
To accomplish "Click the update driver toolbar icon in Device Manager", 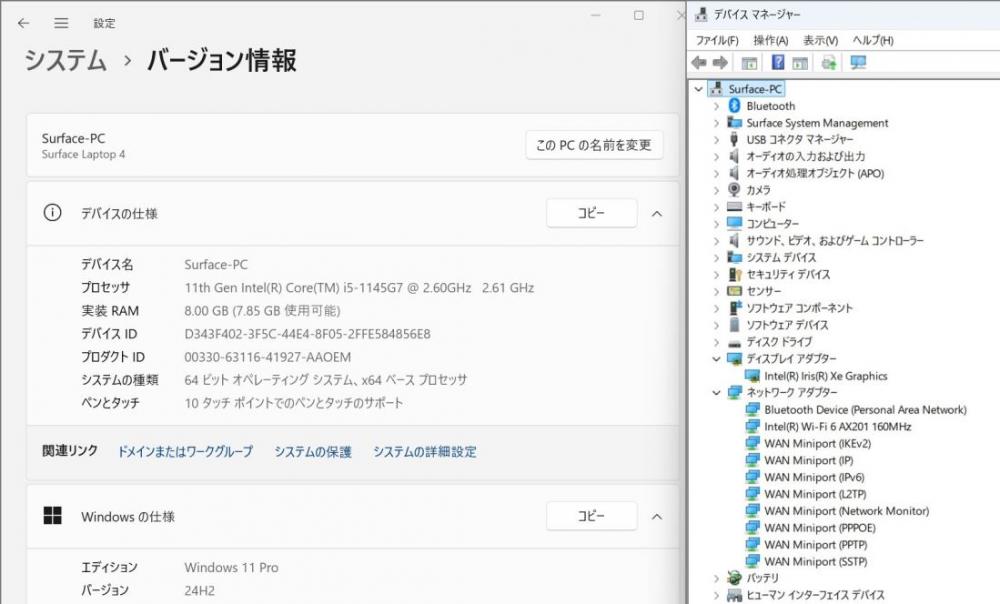I will coord(828,63).
